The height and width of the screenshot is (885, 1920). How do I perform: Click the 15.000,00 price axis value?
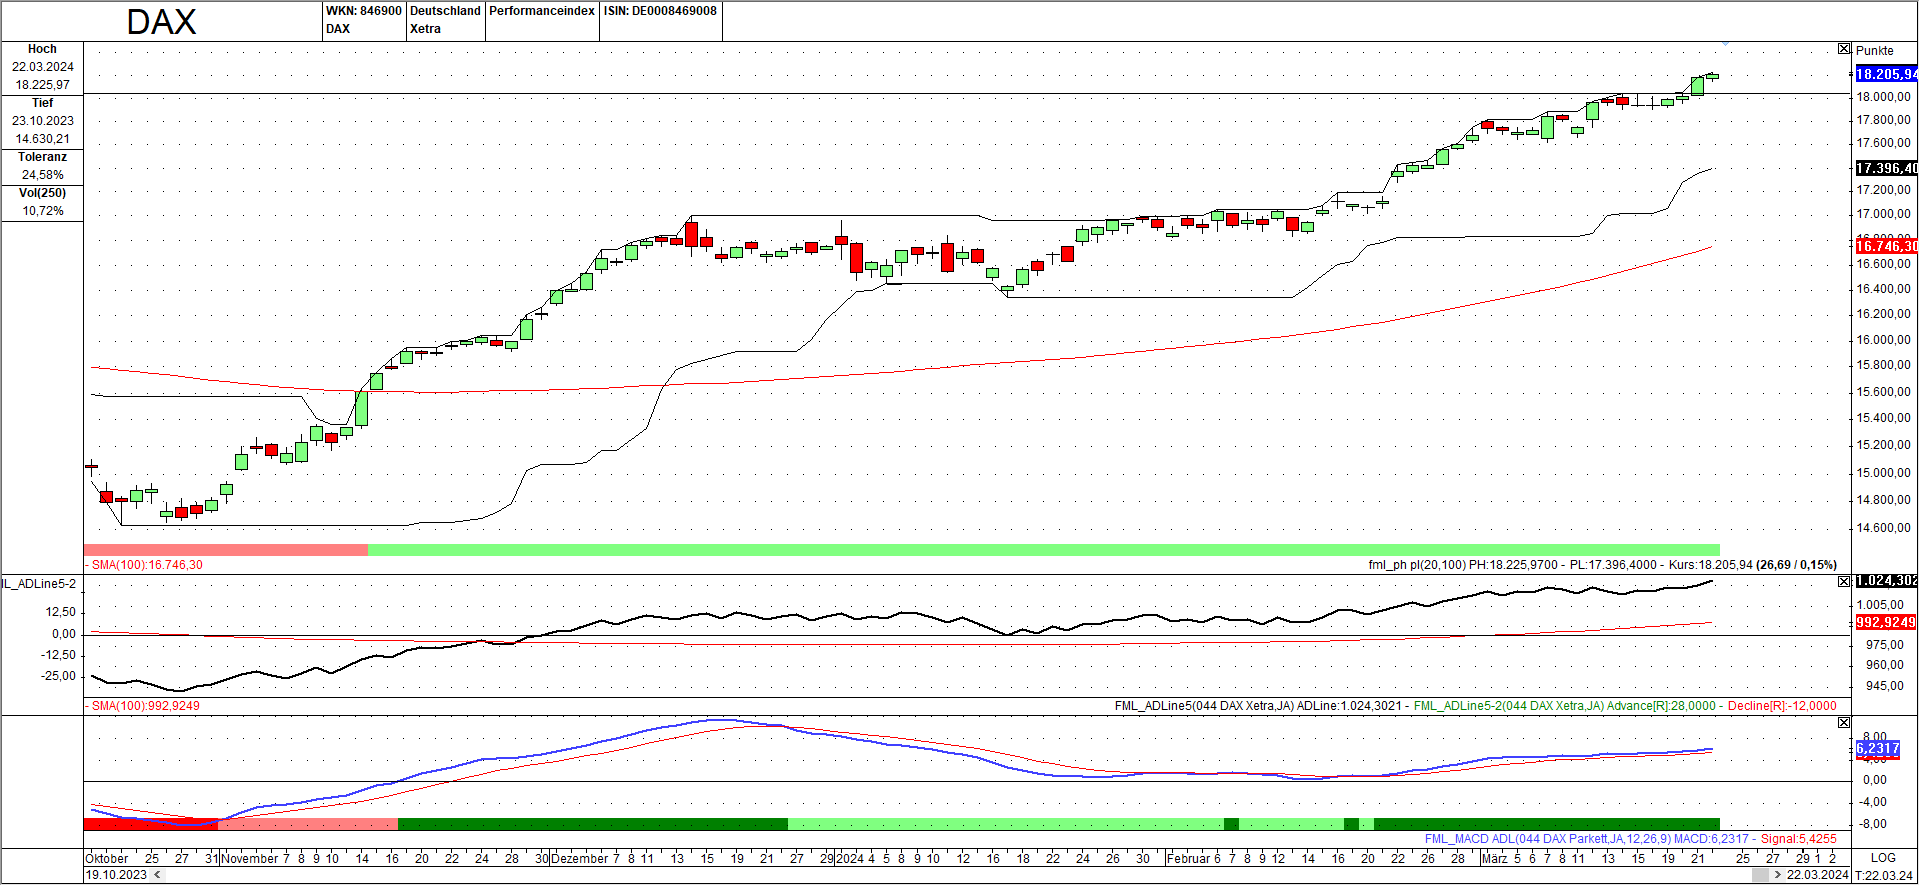click(1883, 473)
